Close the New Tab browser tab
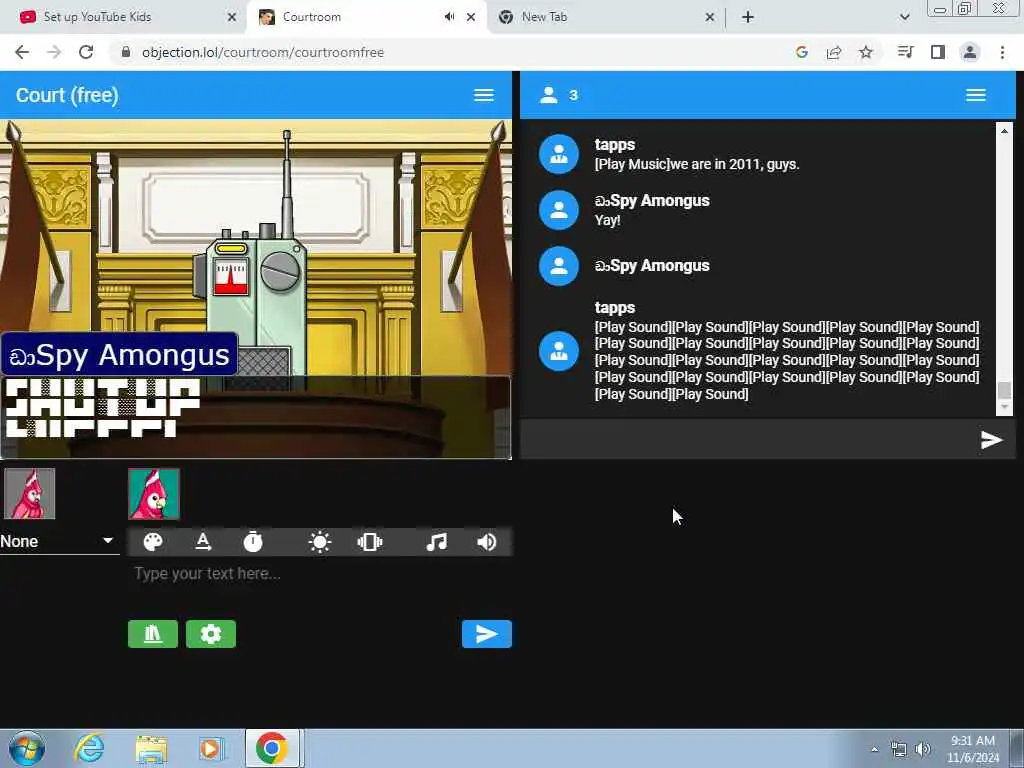 (x=710, y=18)
